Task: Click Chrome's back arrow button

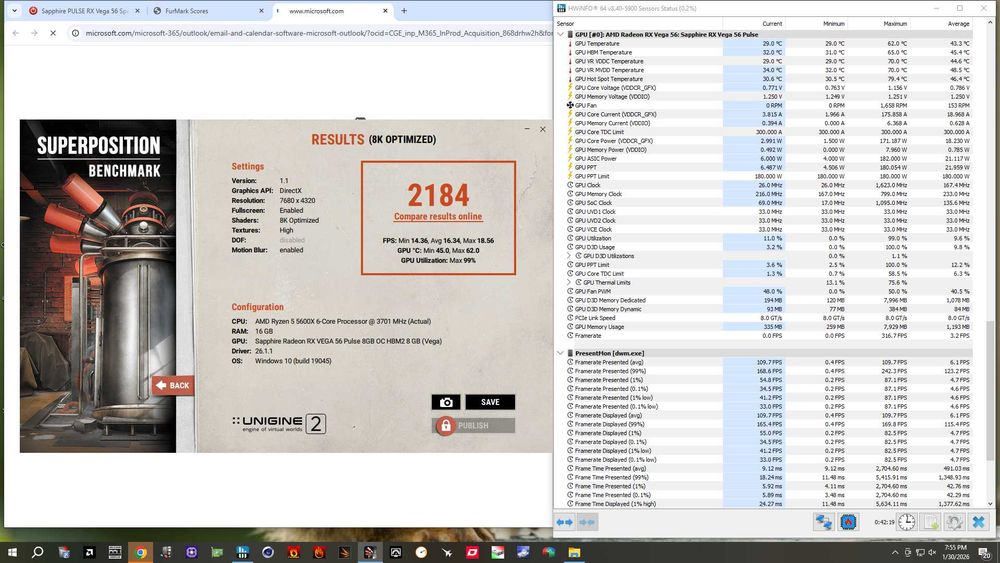Action: pyautogui.click(x=16, y=33)
